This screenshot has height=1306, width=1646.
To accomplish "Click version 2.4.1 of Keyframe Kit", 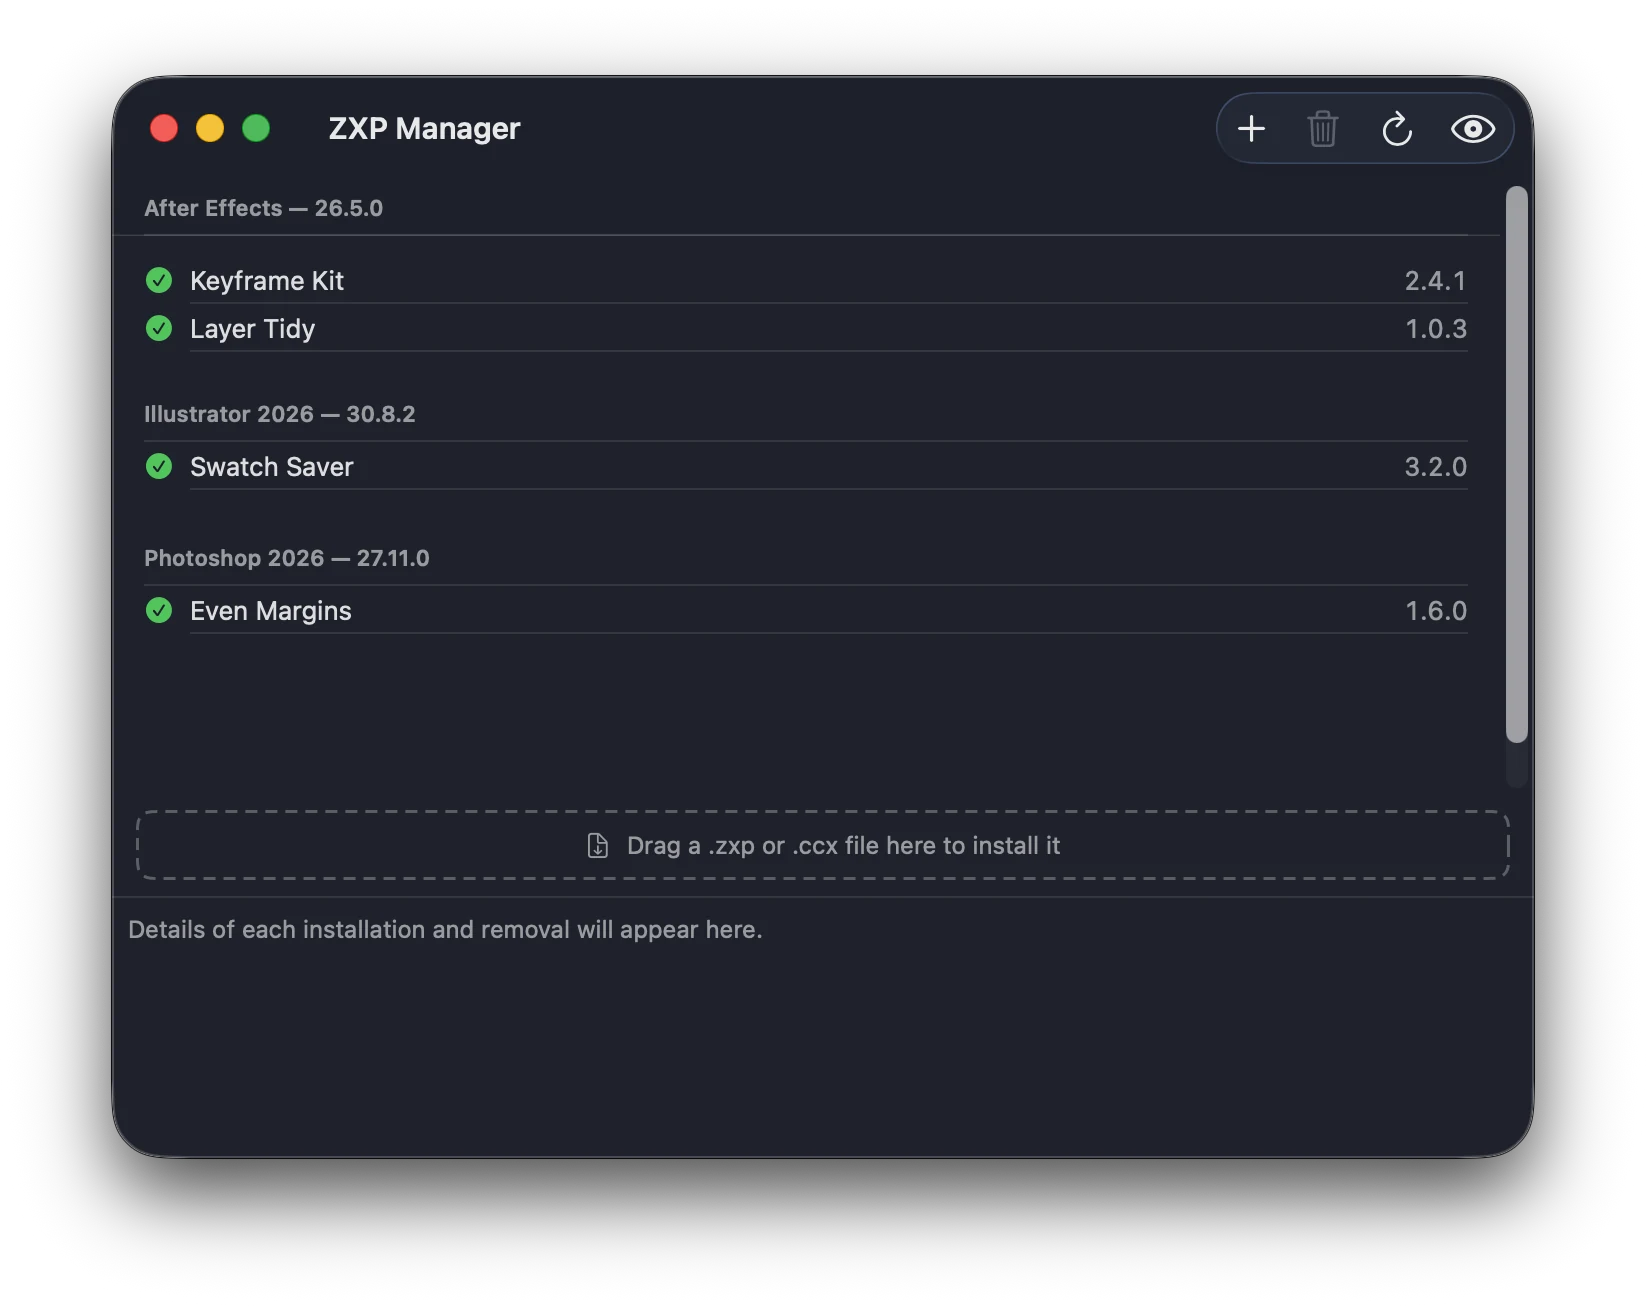I will pos(1435,281).
